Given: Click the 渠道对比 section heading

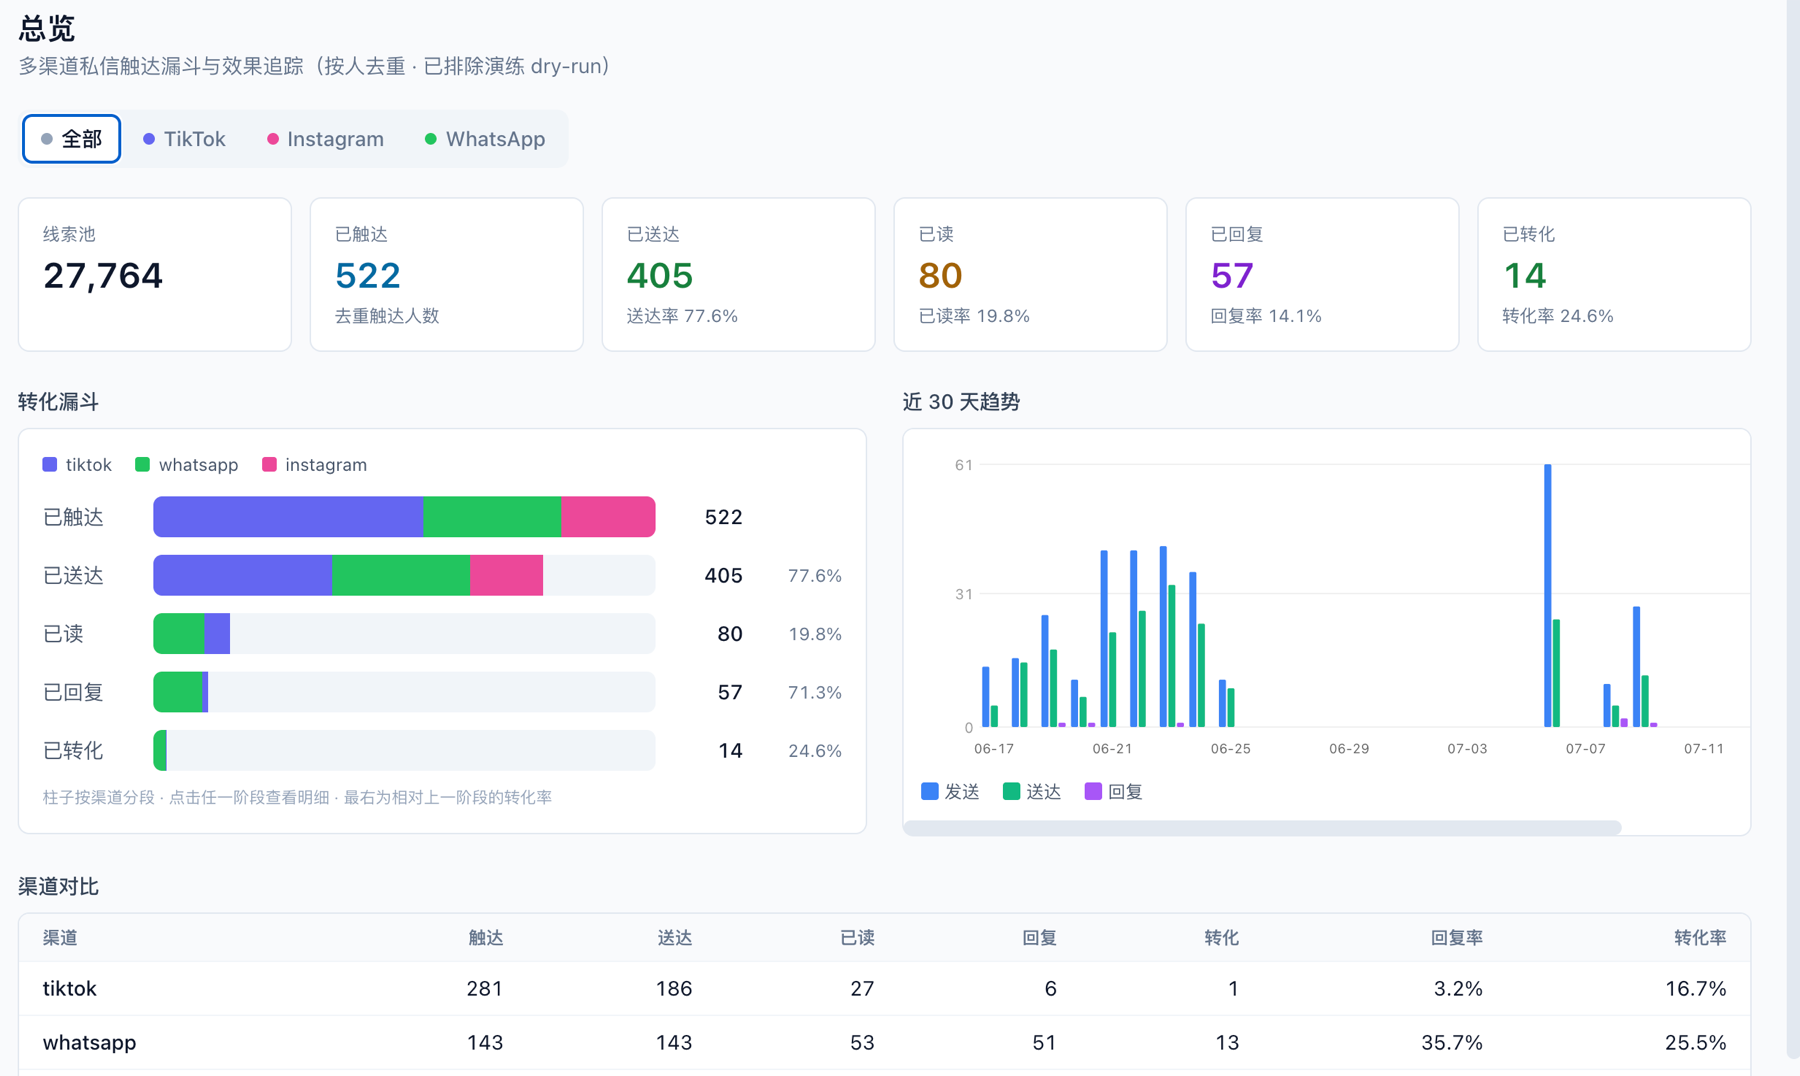Looking at the screenshot, I should pos(59,887).
